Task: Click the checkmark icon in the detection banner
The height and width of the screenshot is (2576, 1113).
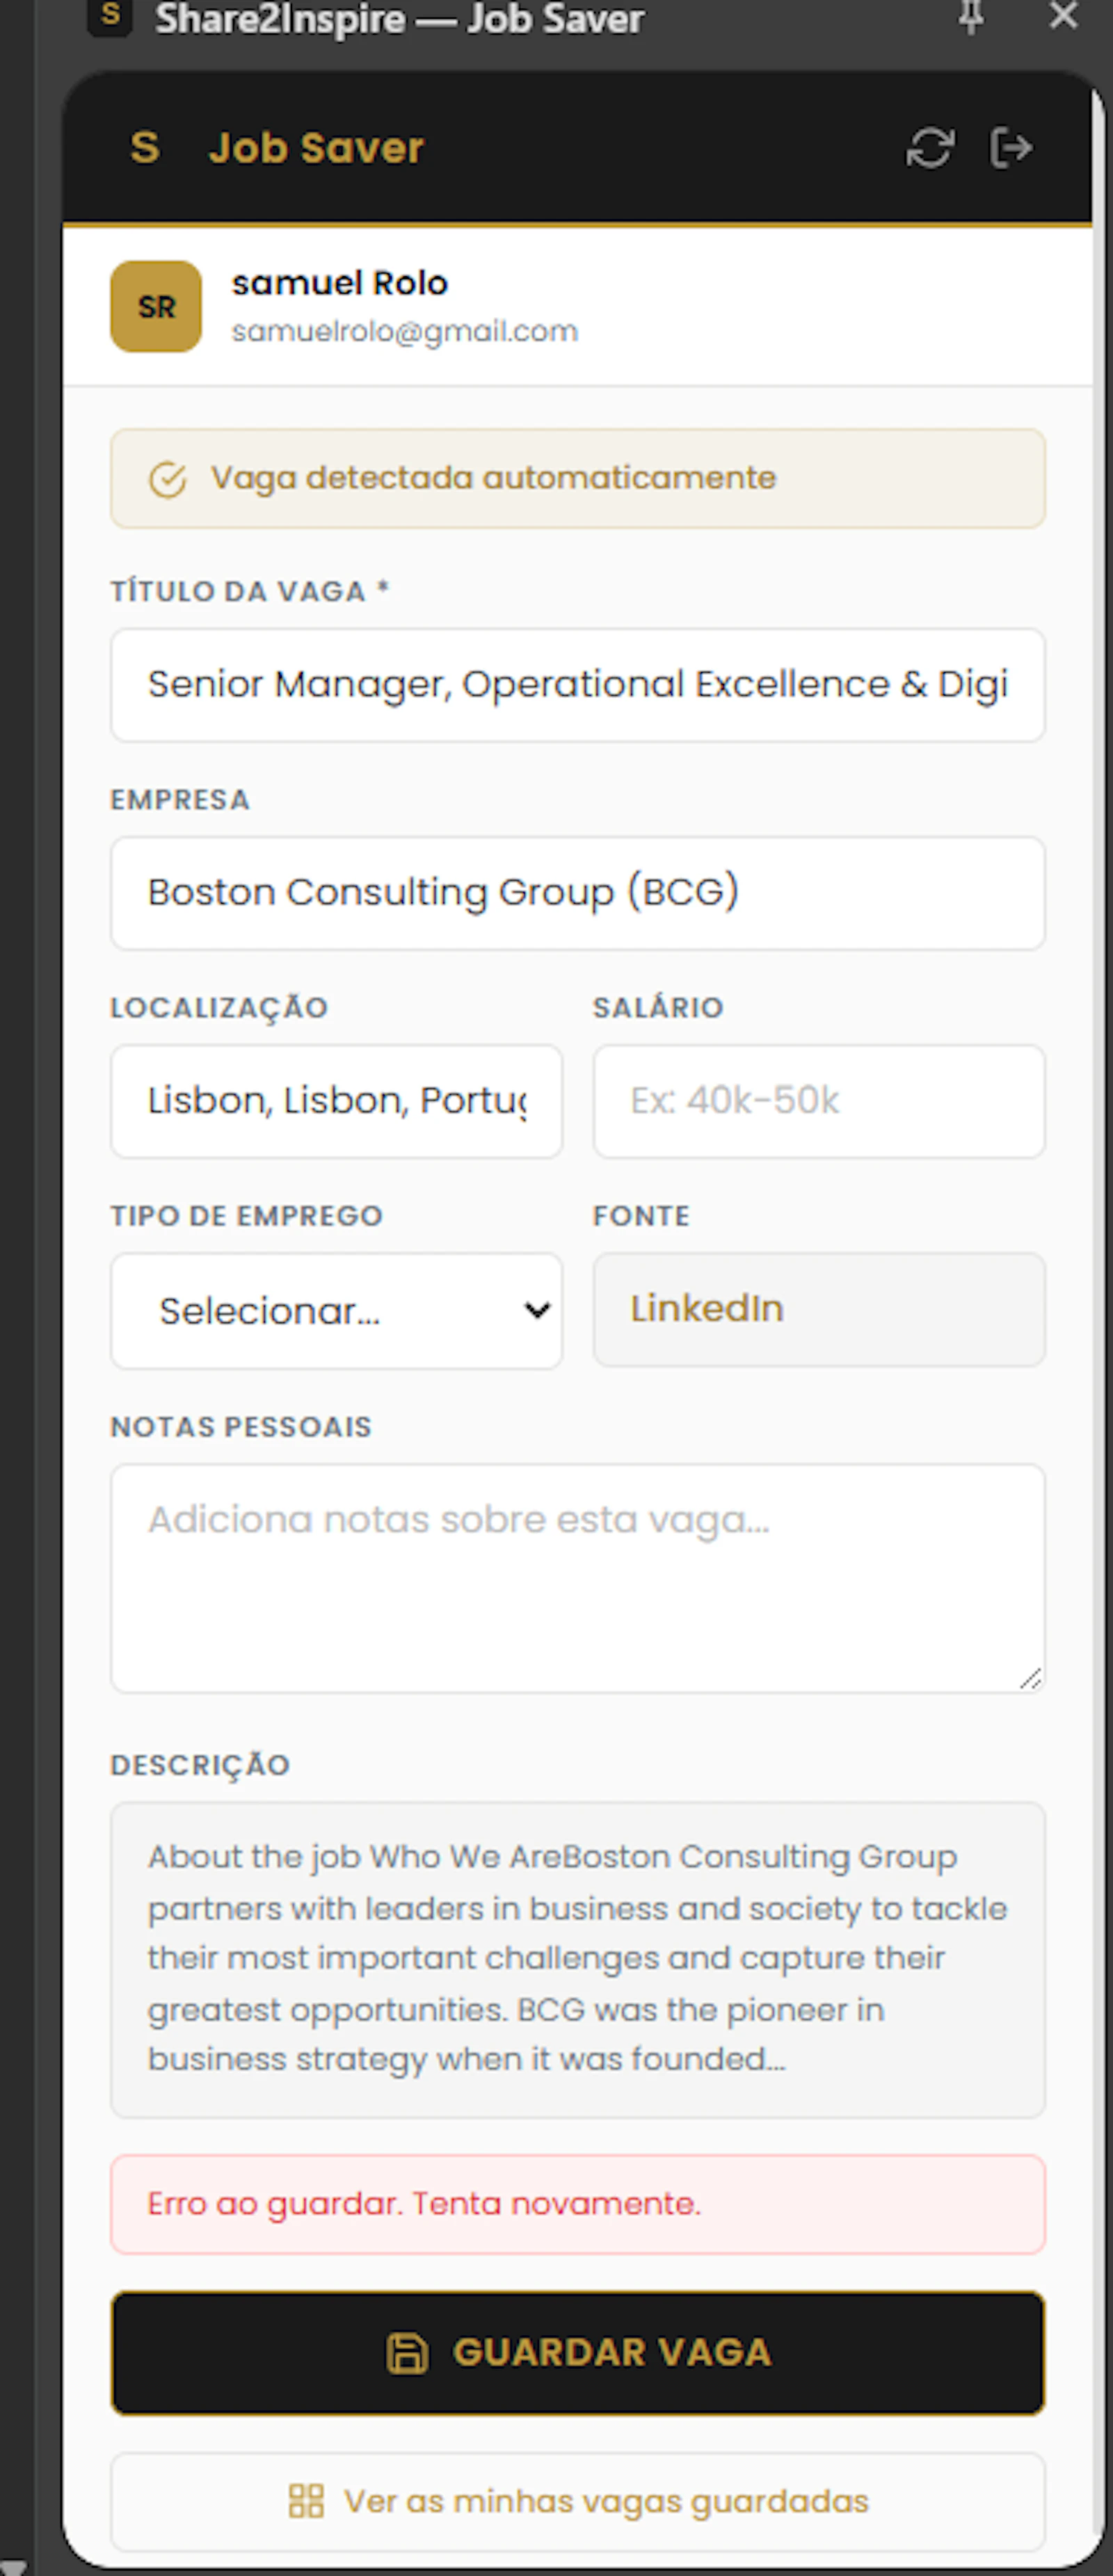Action: point(168,478)
